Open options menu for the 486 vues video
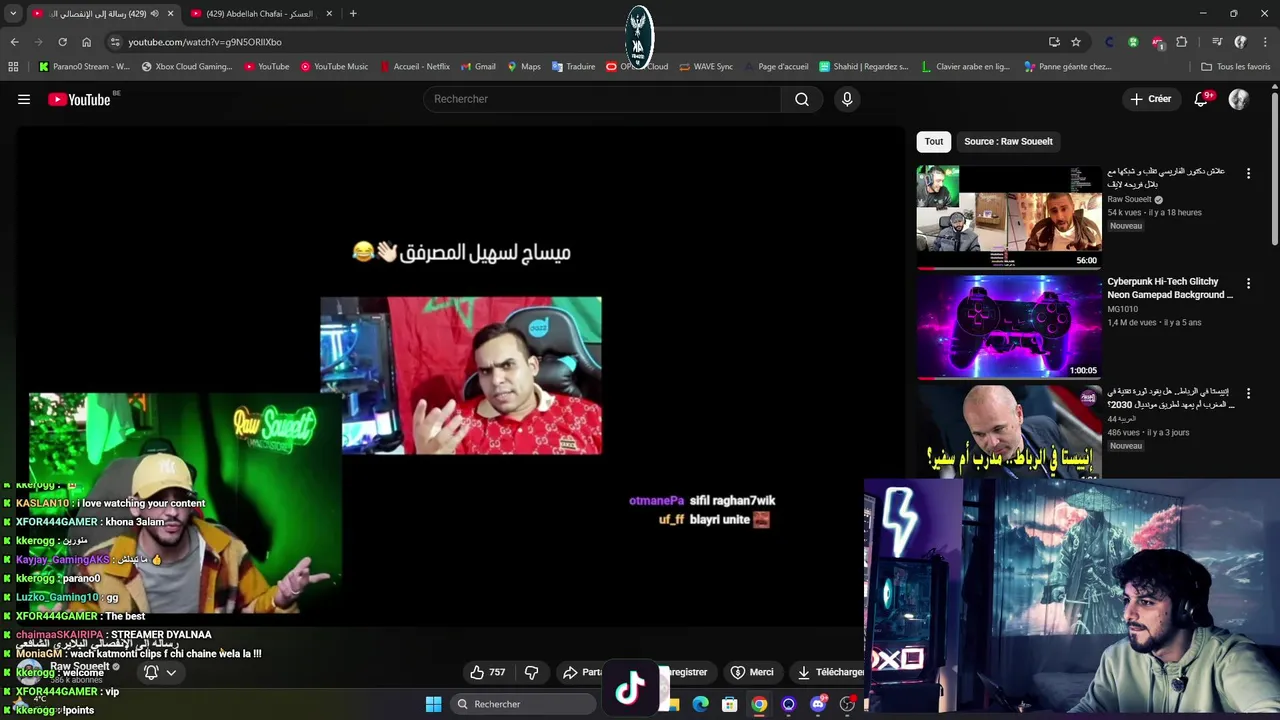This screenshot has width=1280, height=720. point(1248,393)
